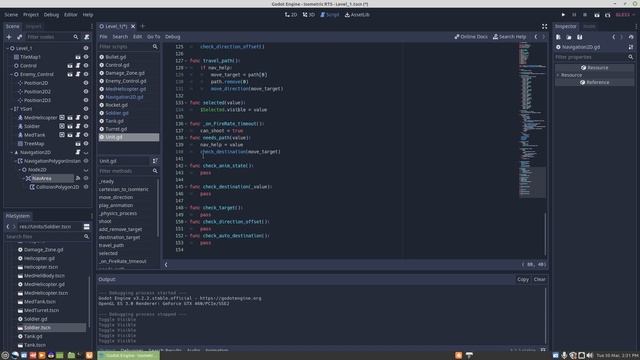Screen dimensions: 640x360
Task: Go to previous script with left chevron
Action: pyautogui.click(x=536, y=37)
